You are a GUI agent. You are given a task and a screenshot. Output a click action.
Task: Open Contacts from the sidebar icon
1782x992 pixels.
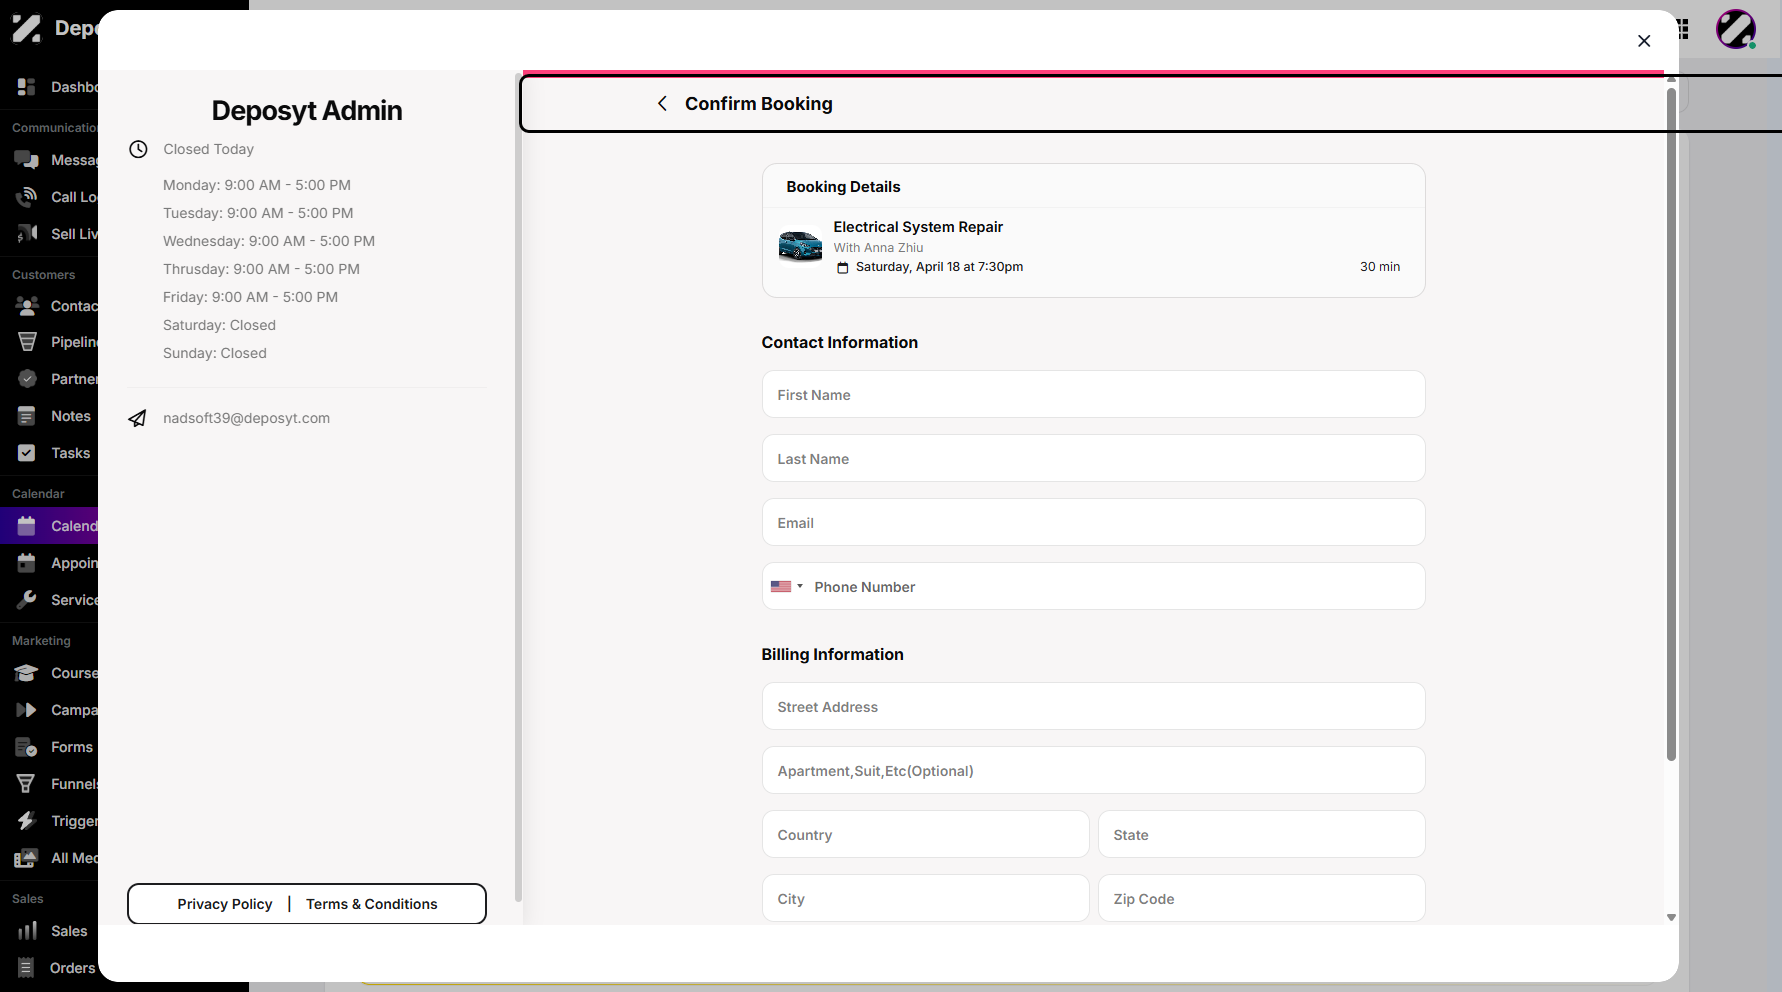tap(27, 306)
